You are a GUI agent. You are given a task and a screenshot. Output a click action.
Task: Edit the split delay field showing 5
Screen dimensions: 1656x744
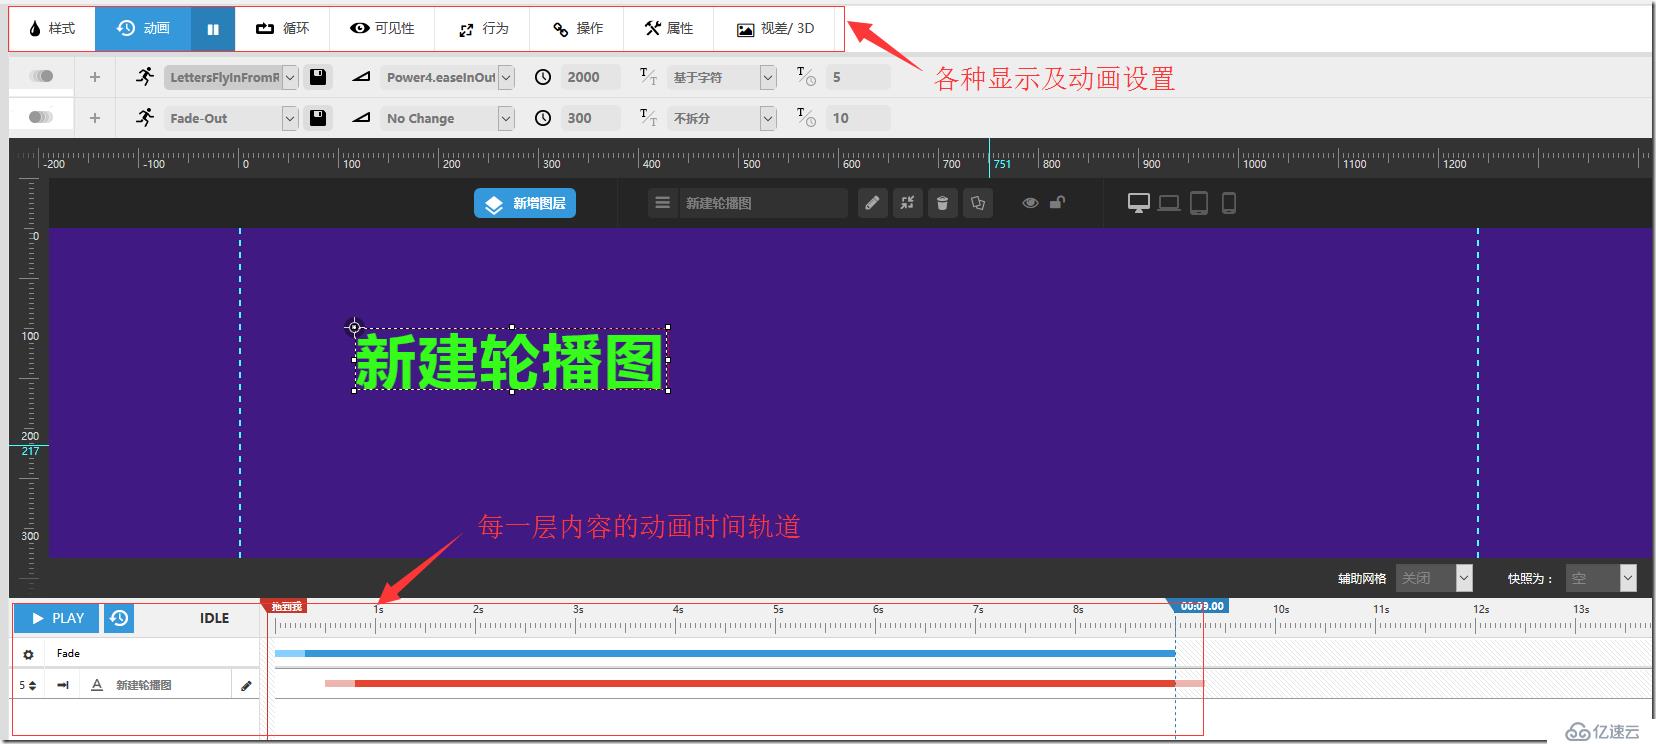(x=857, y=77)
